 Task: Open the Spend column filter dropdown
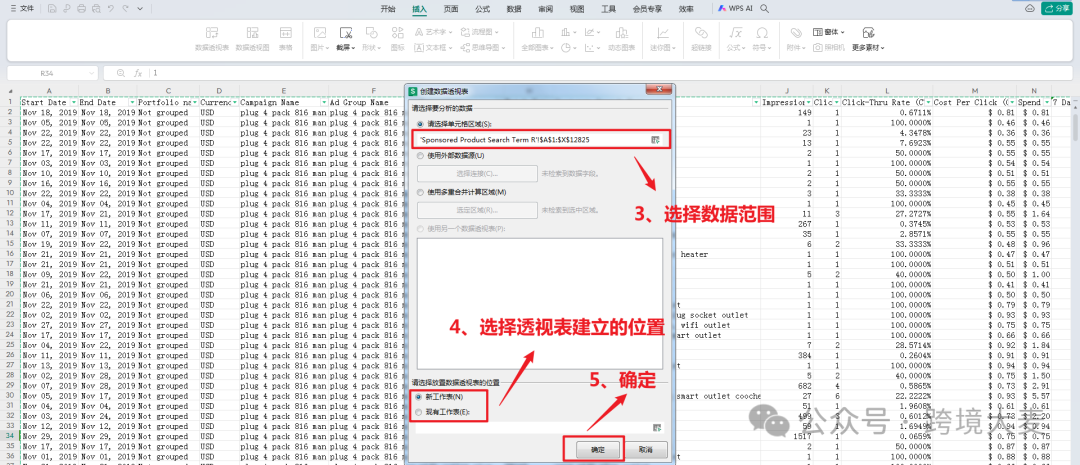(1046, 102)
